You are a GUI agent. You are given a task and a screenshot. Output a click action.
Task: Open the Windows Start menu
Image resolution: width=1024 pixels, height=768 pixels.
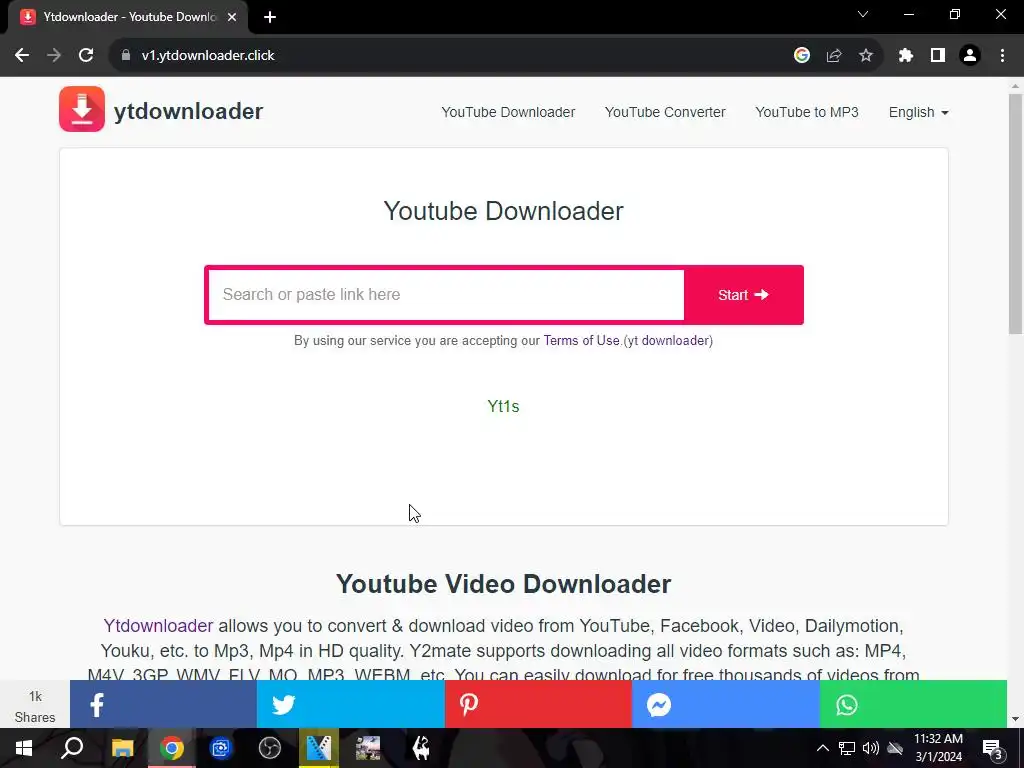pos(24,748)
